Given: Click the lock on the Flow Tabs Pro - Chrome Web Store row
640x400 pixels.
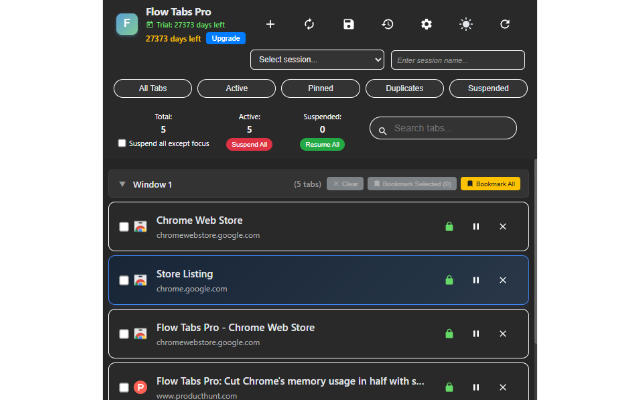Looking at the screenshot, I should coord(449,333).
